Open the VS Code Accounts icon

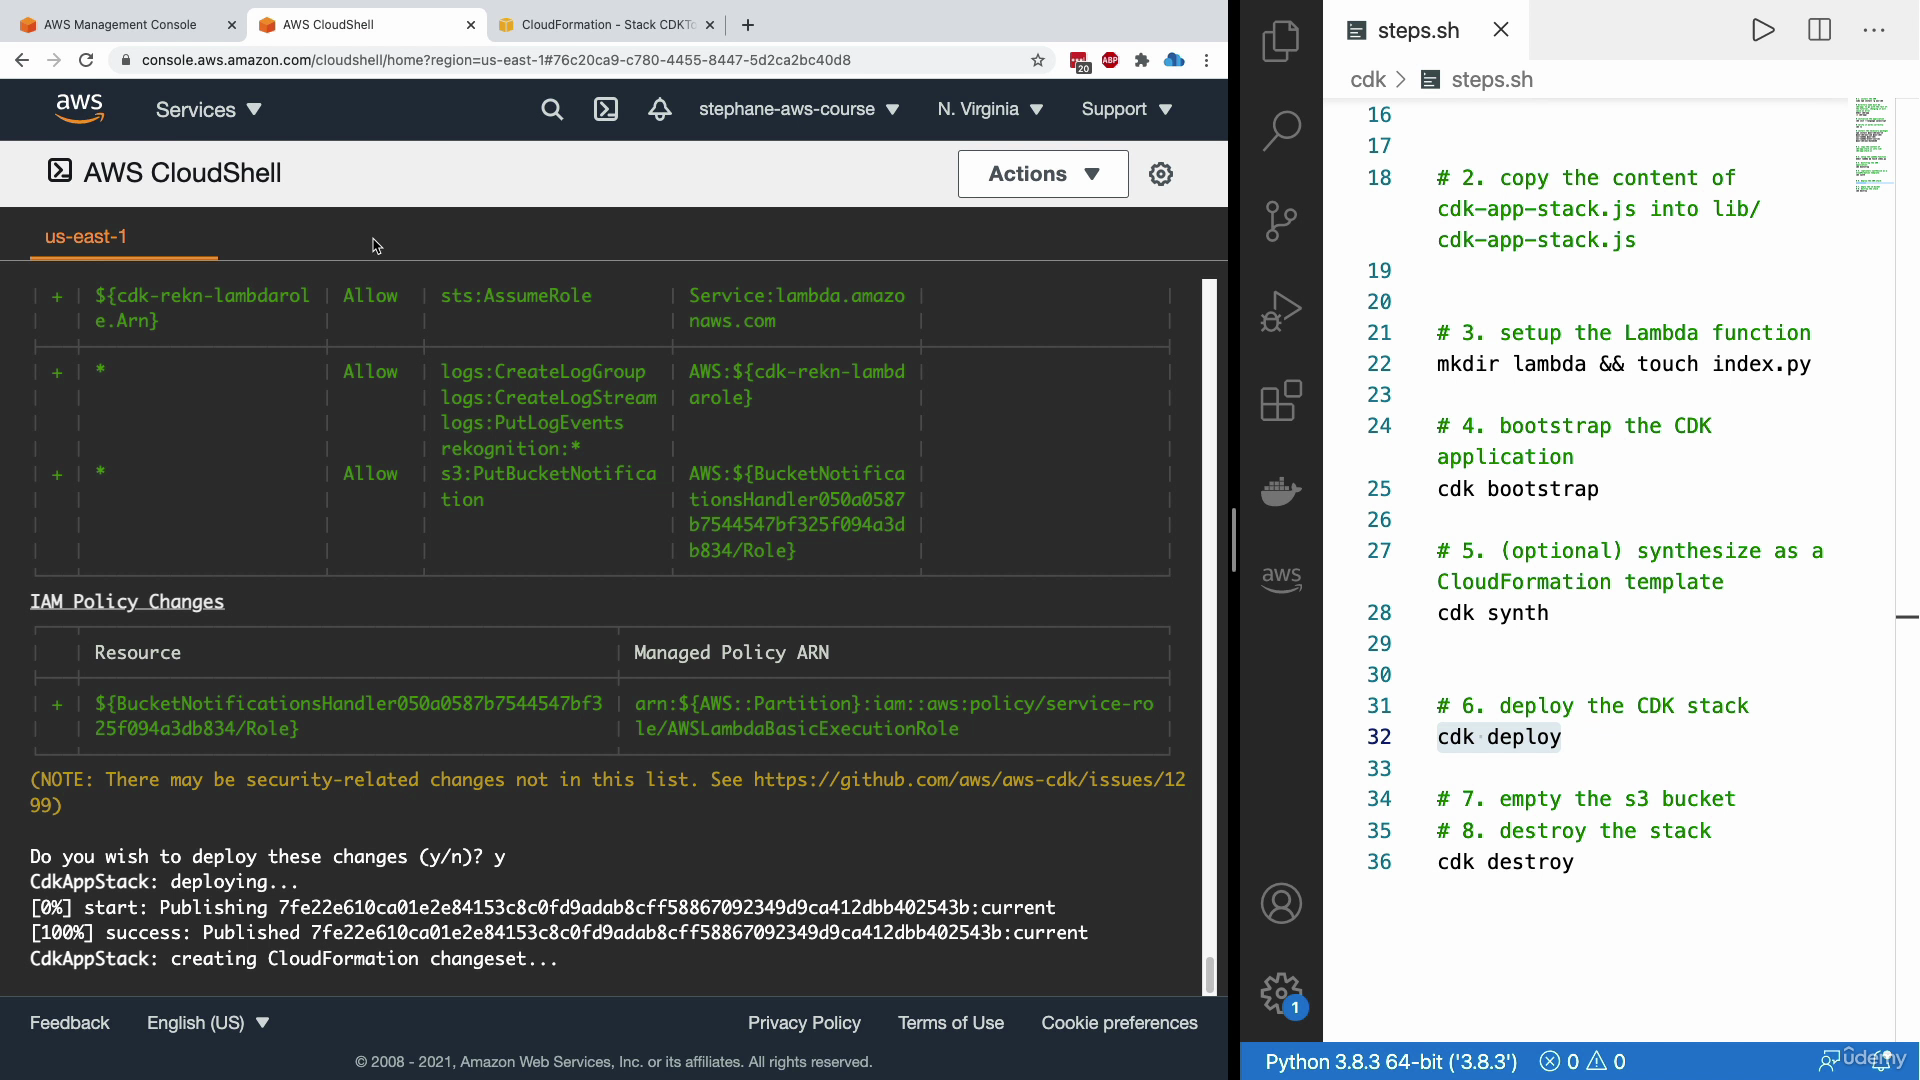point(1281,903)
